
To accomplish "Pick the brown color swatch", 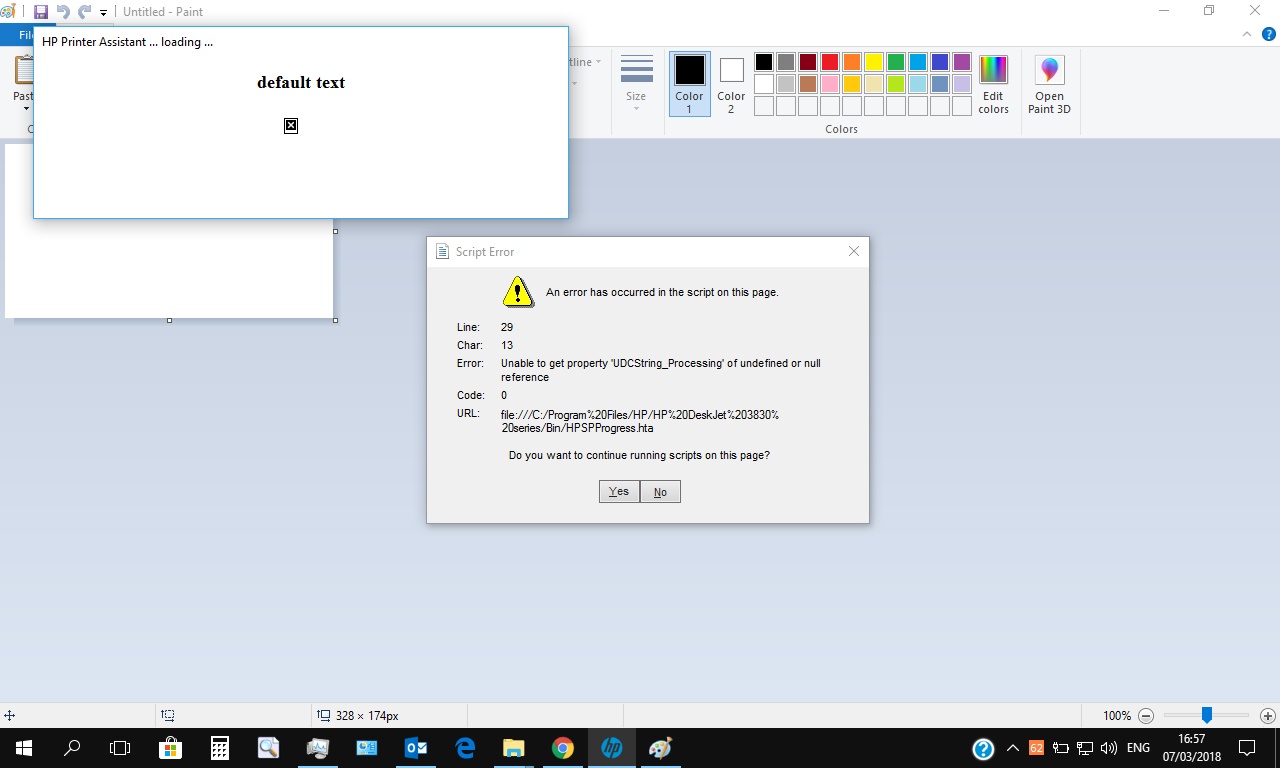I will click(x=808, y=84).
